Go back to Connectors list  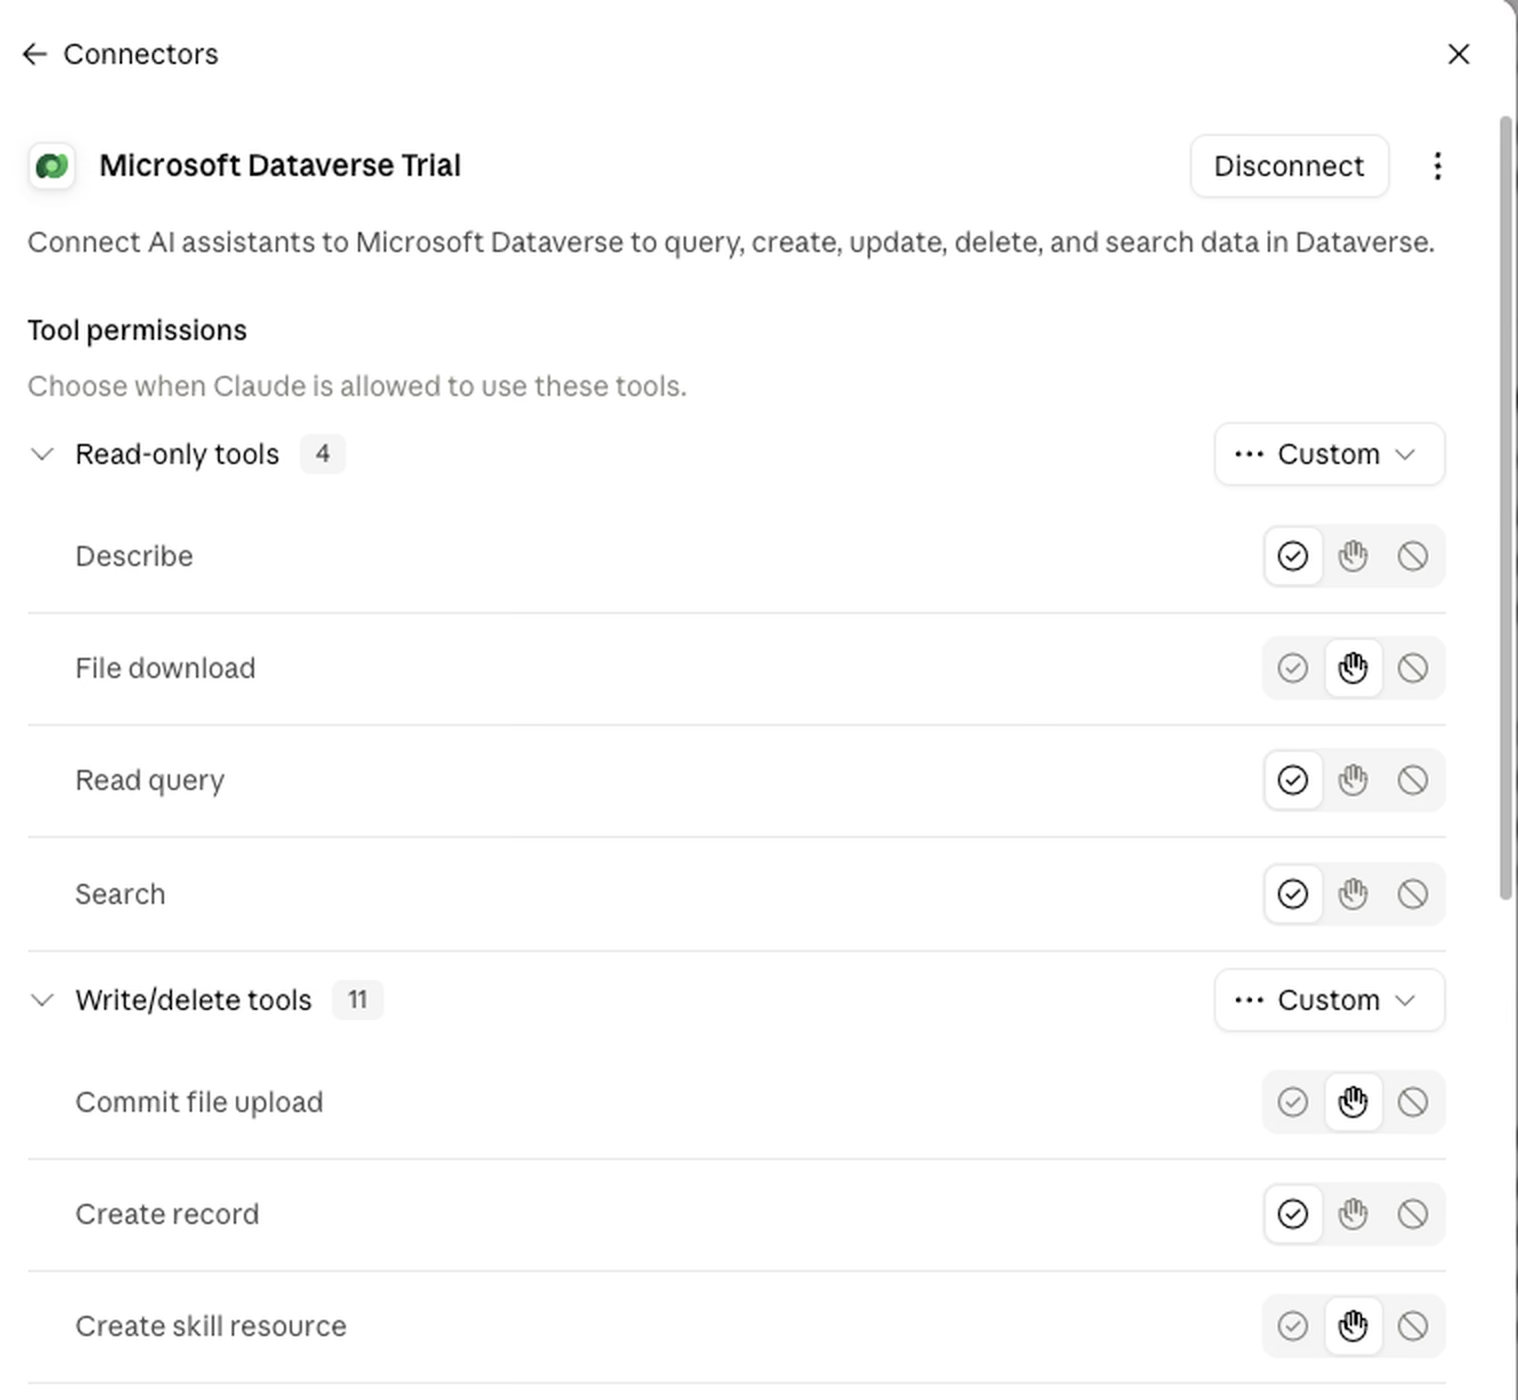[x=35, y=54]
